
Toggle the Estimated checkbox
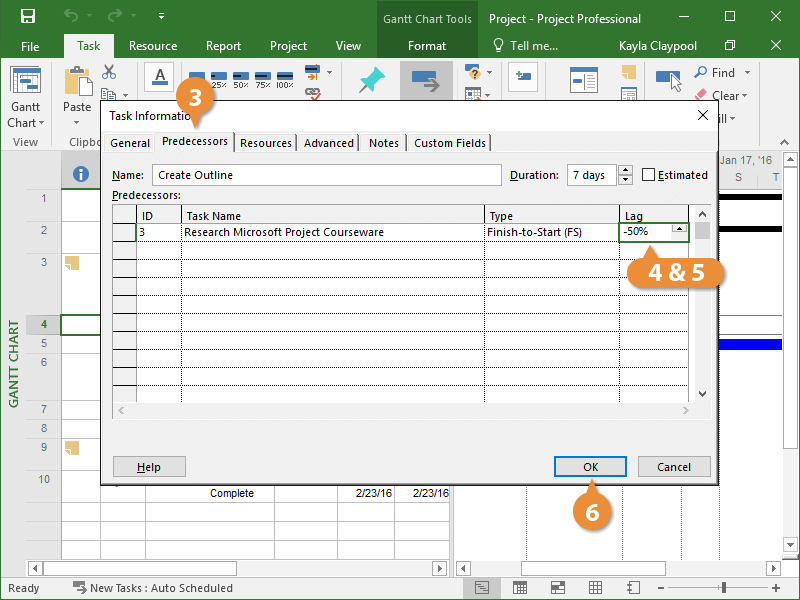(648, 175)
